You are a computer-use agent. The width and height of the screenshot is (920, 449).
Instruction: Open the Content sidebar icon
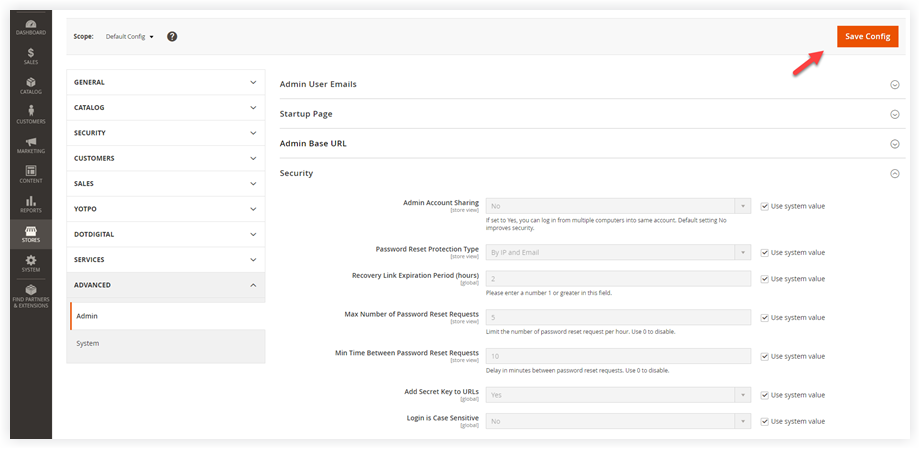pyautogui.click(x=31, y=174)
